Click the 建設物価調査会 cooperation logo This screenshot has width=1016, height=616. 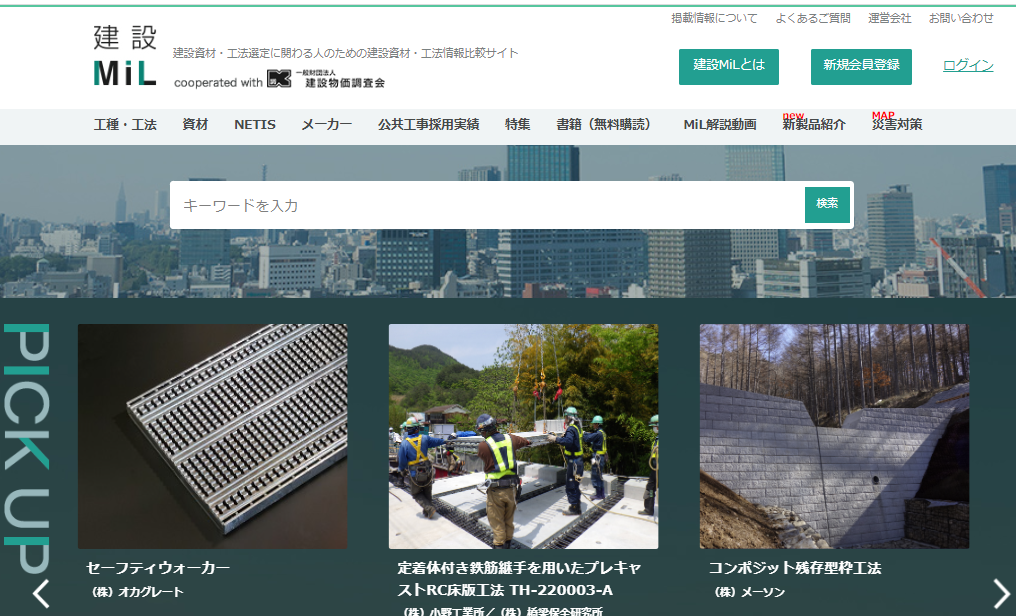click(x=325, y=80)
